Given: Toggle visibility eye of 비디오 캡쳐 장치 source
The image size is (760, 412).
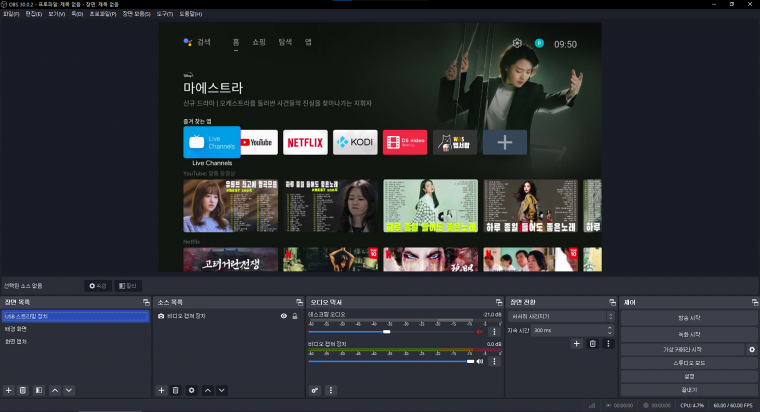Looking at the screenshot, I should [x=284, y=316].
